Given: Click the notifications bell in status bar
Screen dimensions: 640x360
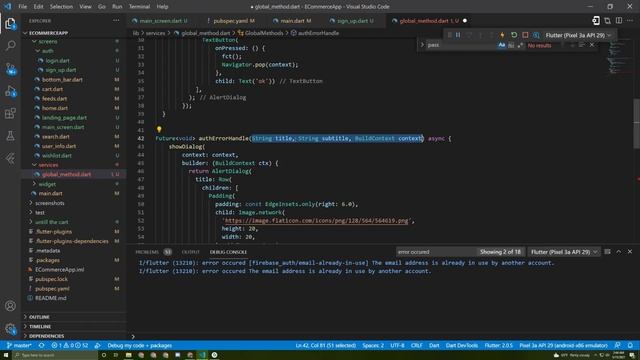Looking at the screenshot, I should (x=630, y=345).
